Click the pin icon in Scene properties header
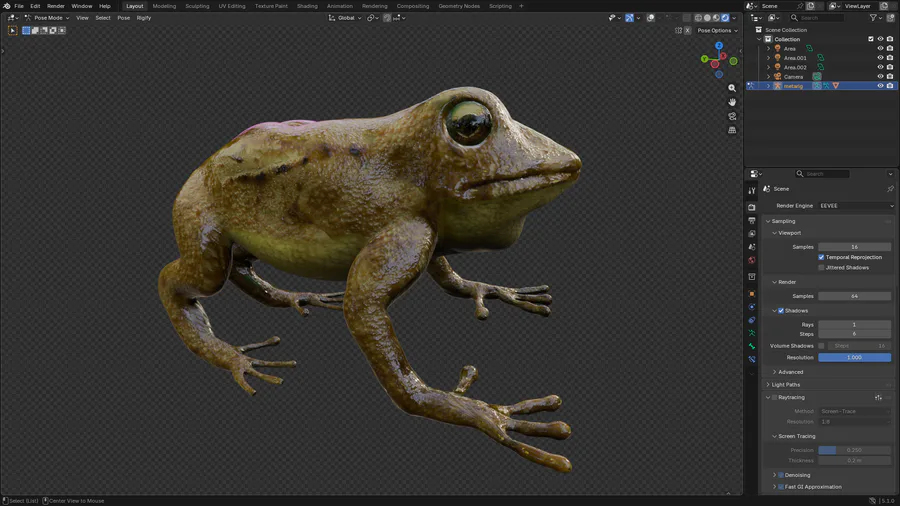This screenshot has height=506, width=900. click(890, 189)
